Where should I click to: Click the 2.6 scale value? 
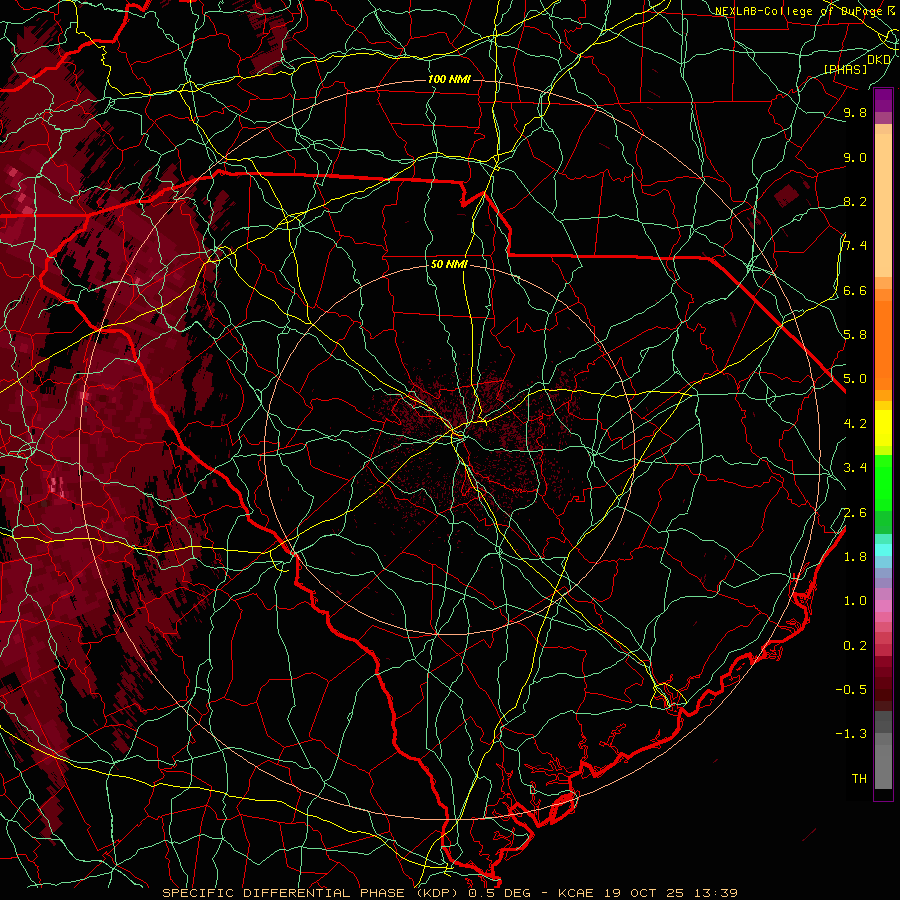point(855,513)
